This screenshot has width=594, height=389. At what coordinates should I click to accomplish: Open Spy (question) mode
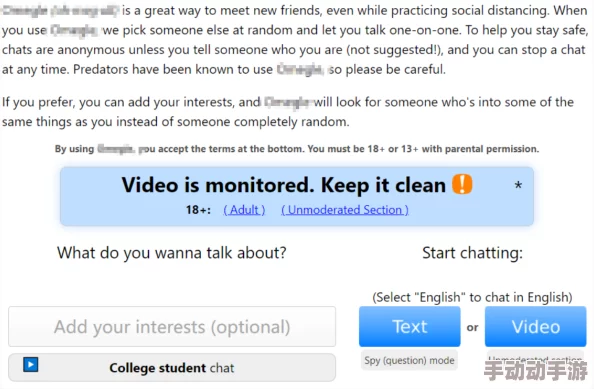click(x=409, y=360)
